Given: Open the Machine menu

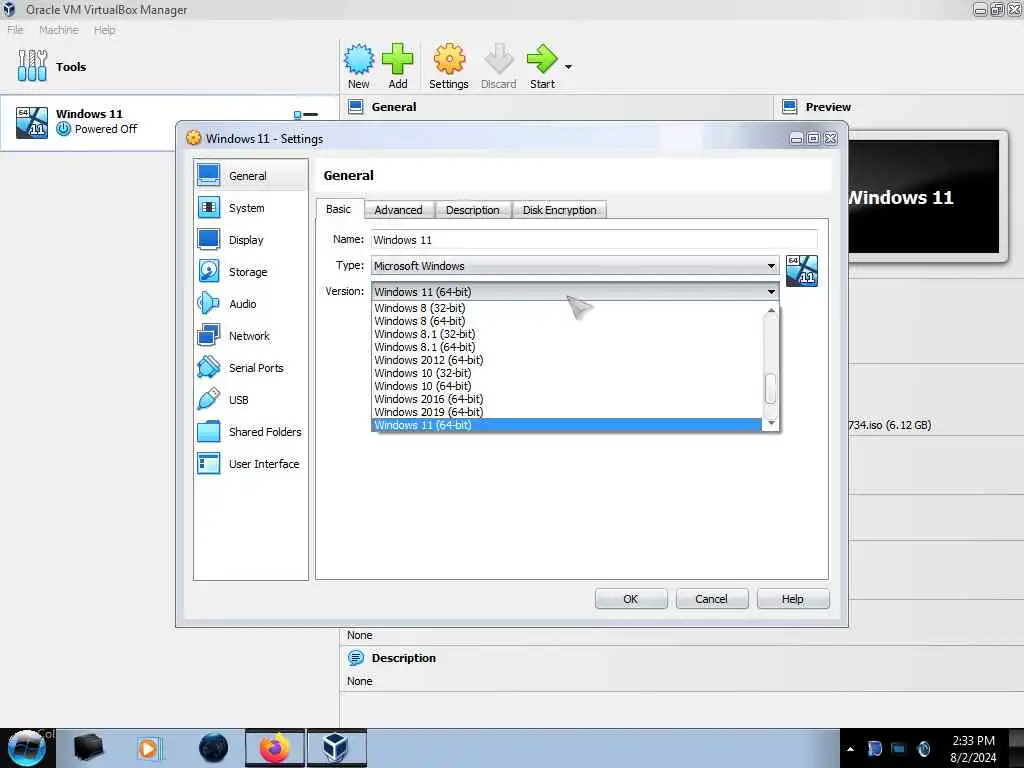Looking at the screenshot, I should click(x=59, y=29).
